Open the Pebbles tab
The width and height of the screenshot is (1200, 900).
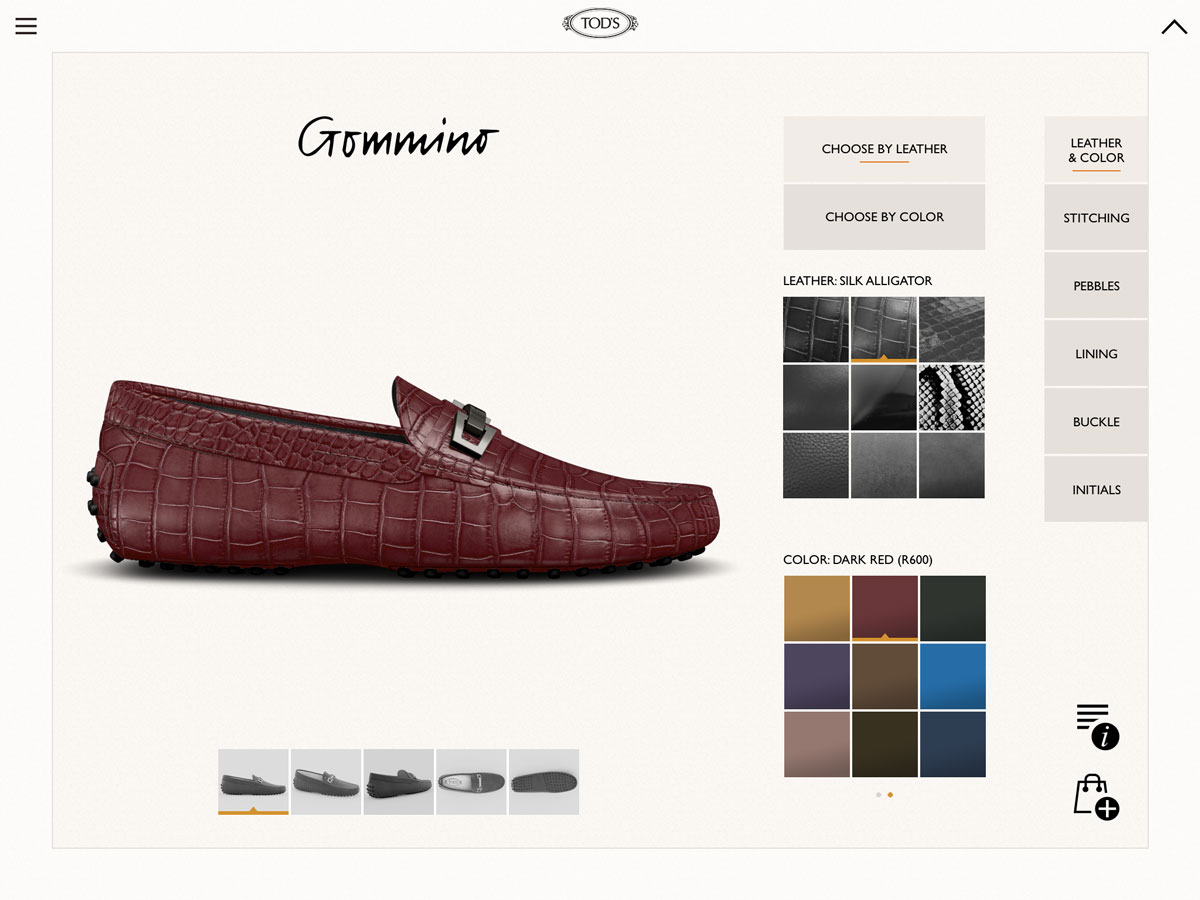(1096, 286)
